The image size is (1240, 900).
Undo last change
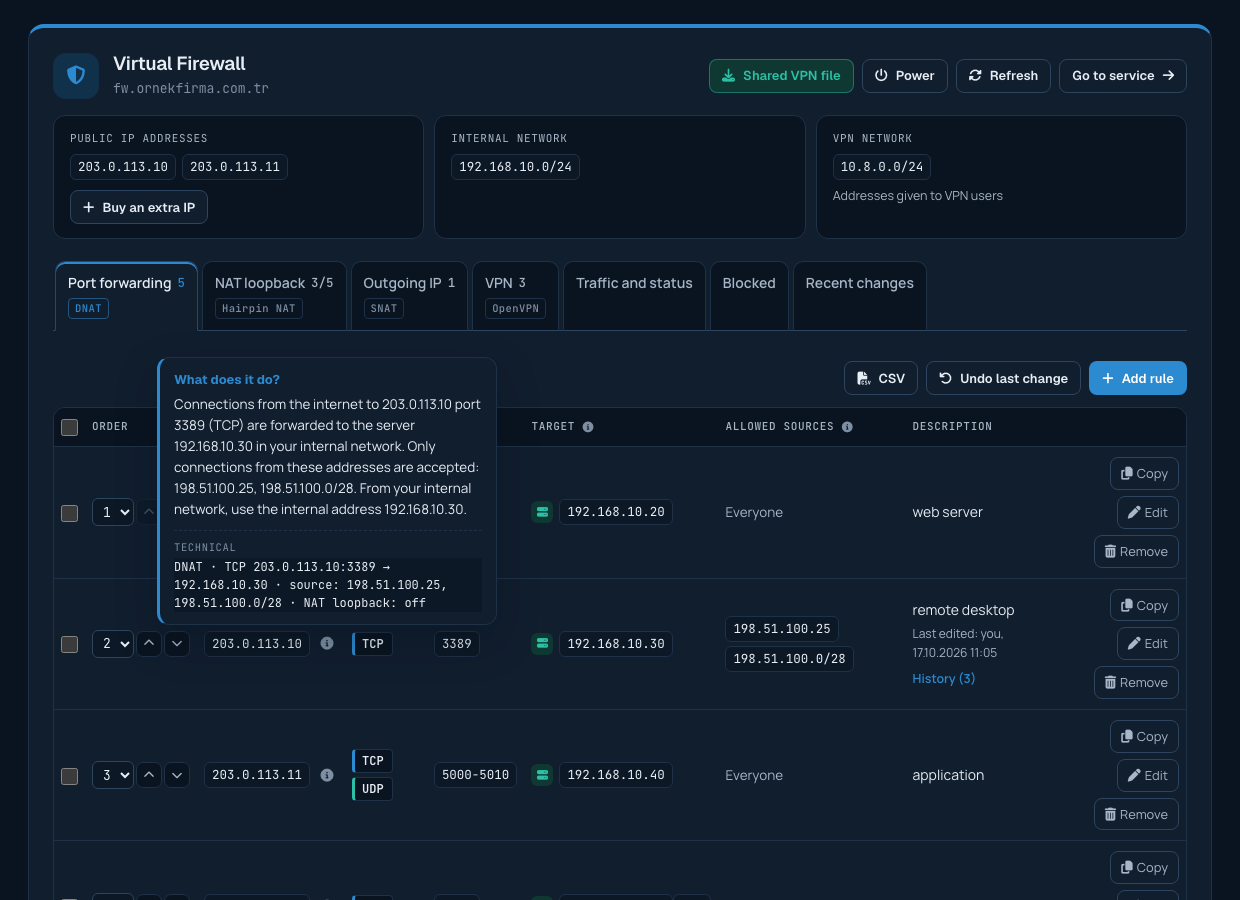point(1003,378)
